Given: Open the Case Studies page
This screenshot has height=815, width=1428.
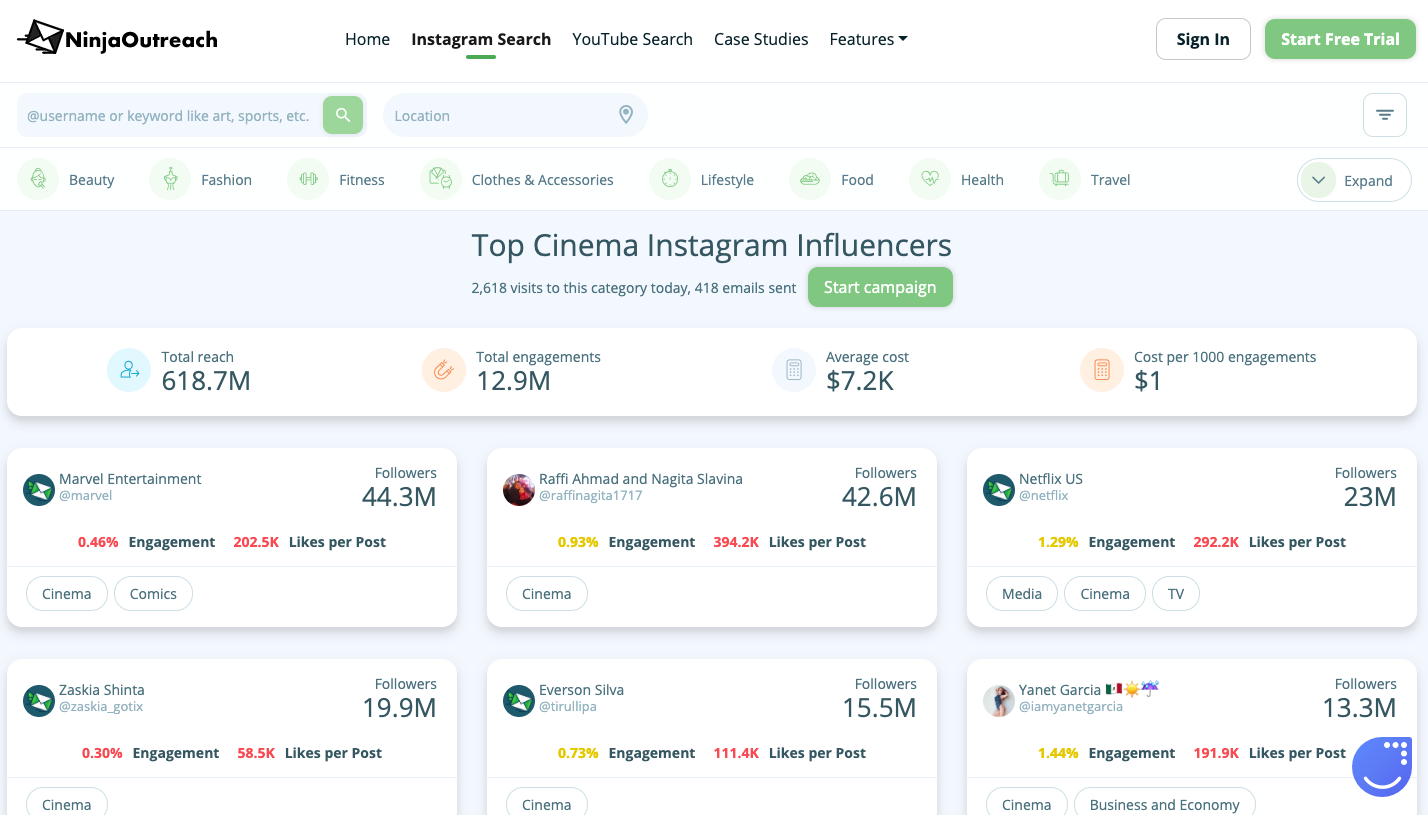Looking at the screenshot, I should (x=761, y=39).
